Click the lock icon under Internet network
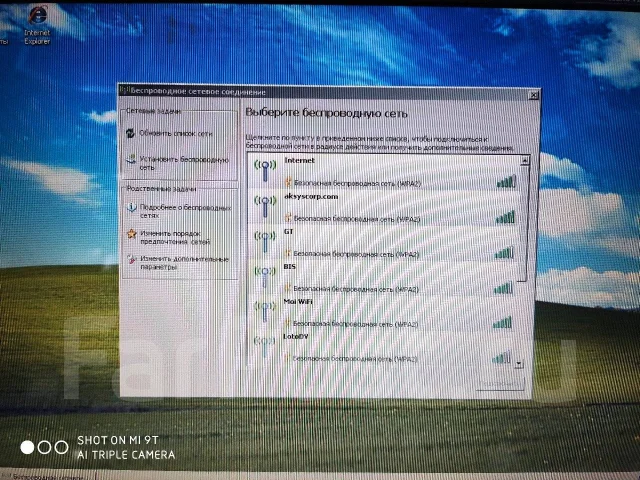Viewport: 640px width, 480px height. [288, 182]
